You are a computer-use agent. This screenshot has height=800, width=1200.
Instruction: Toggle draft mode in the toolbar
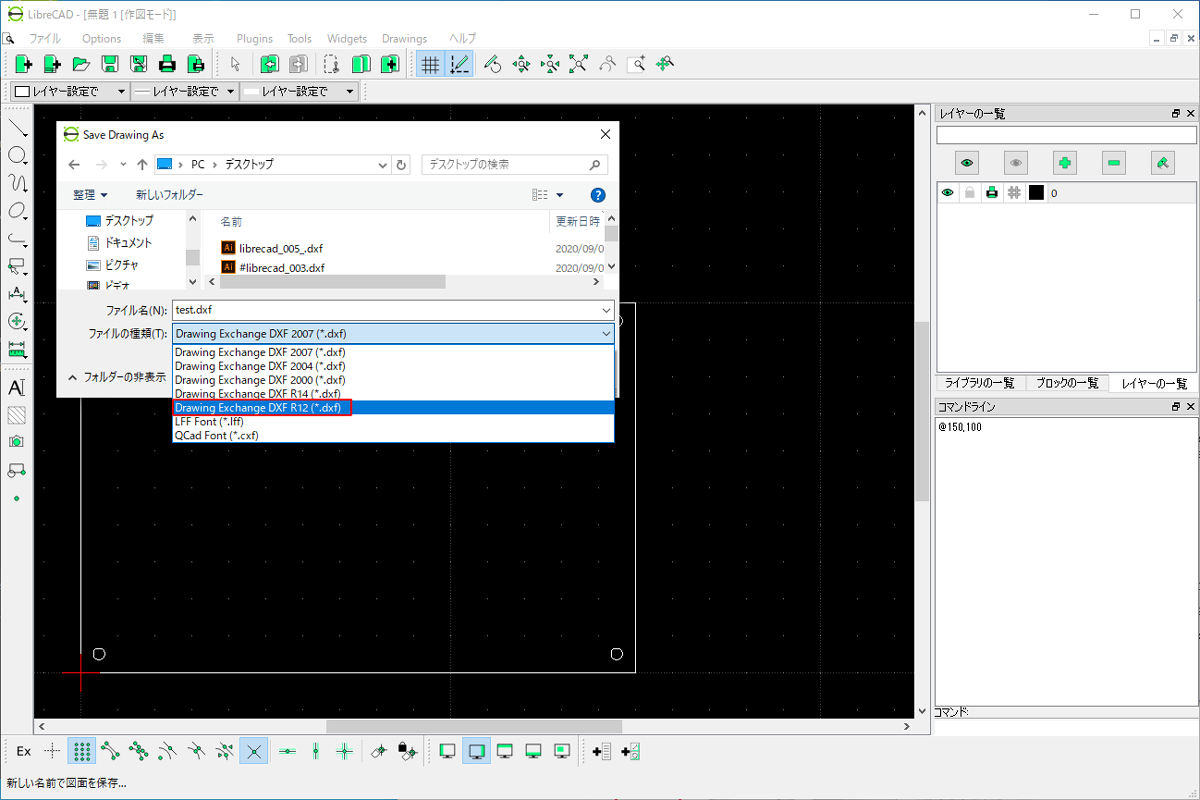point(459,64)
